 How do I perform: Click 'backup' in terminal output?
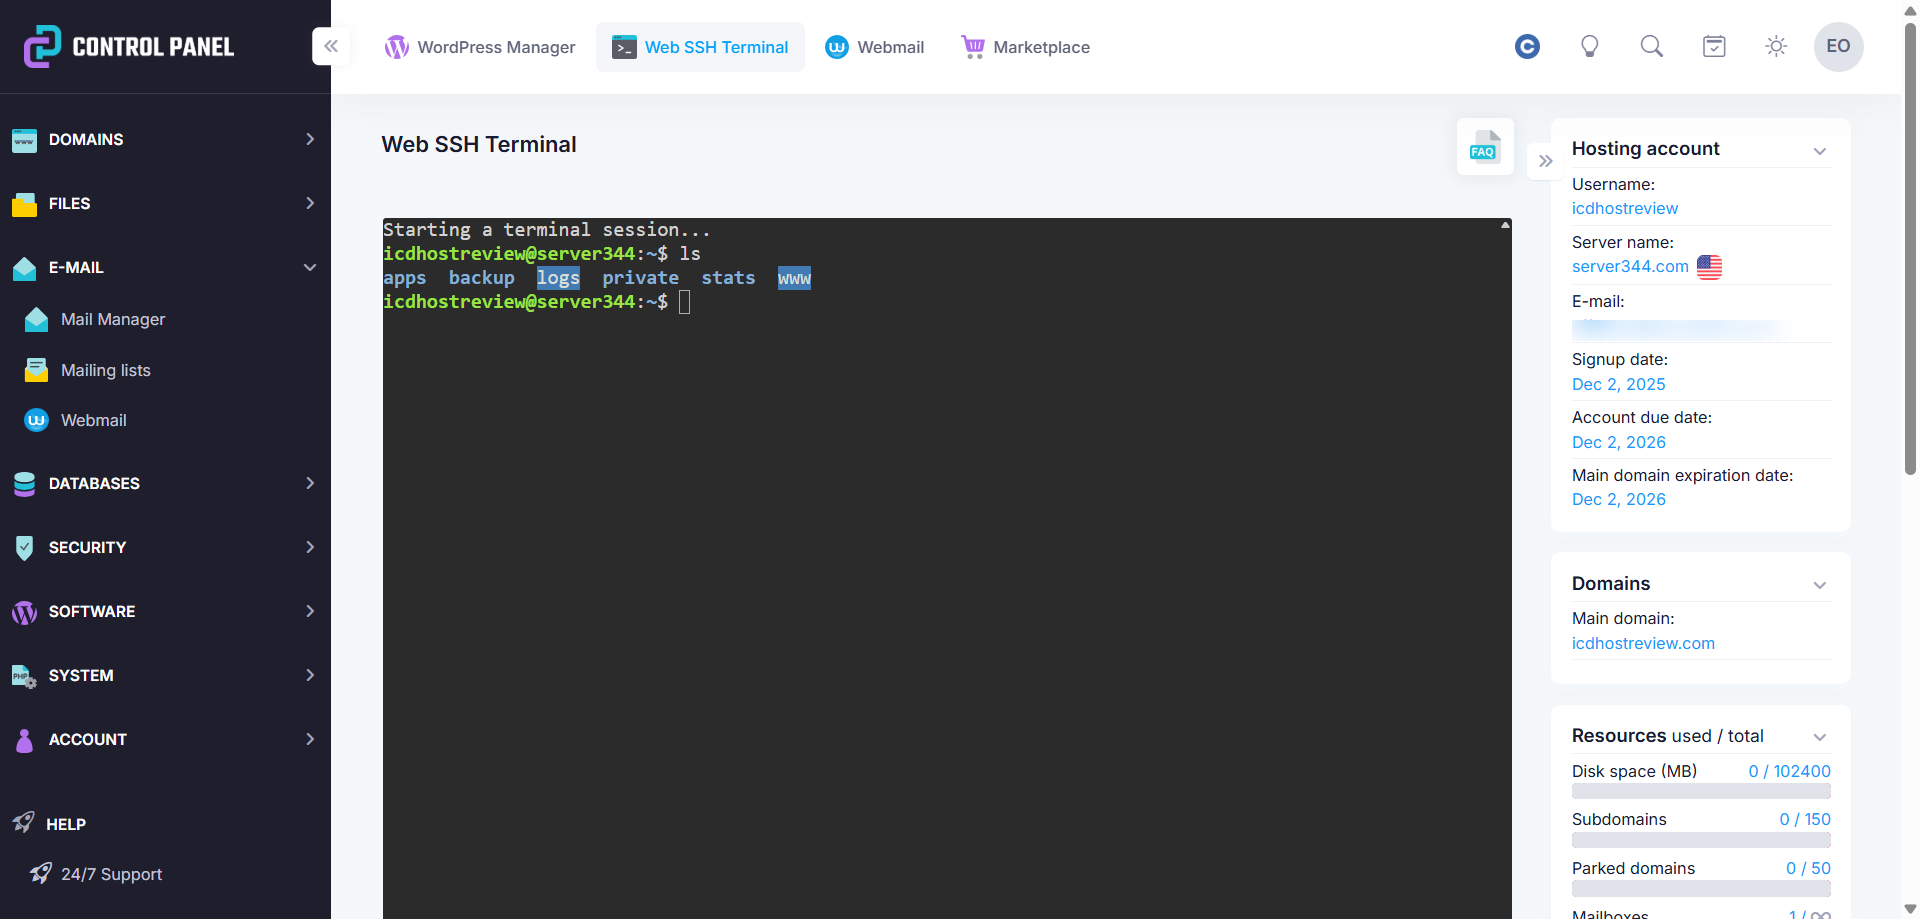pyautogui.click(x=482, y=278)
